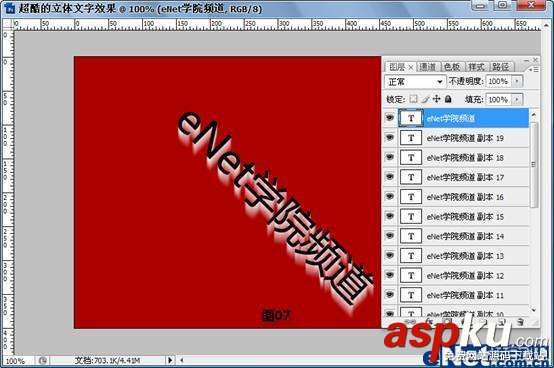Click the add layer mask icon
Viewport: 554px width, 368px height.
tap(447, 322)
